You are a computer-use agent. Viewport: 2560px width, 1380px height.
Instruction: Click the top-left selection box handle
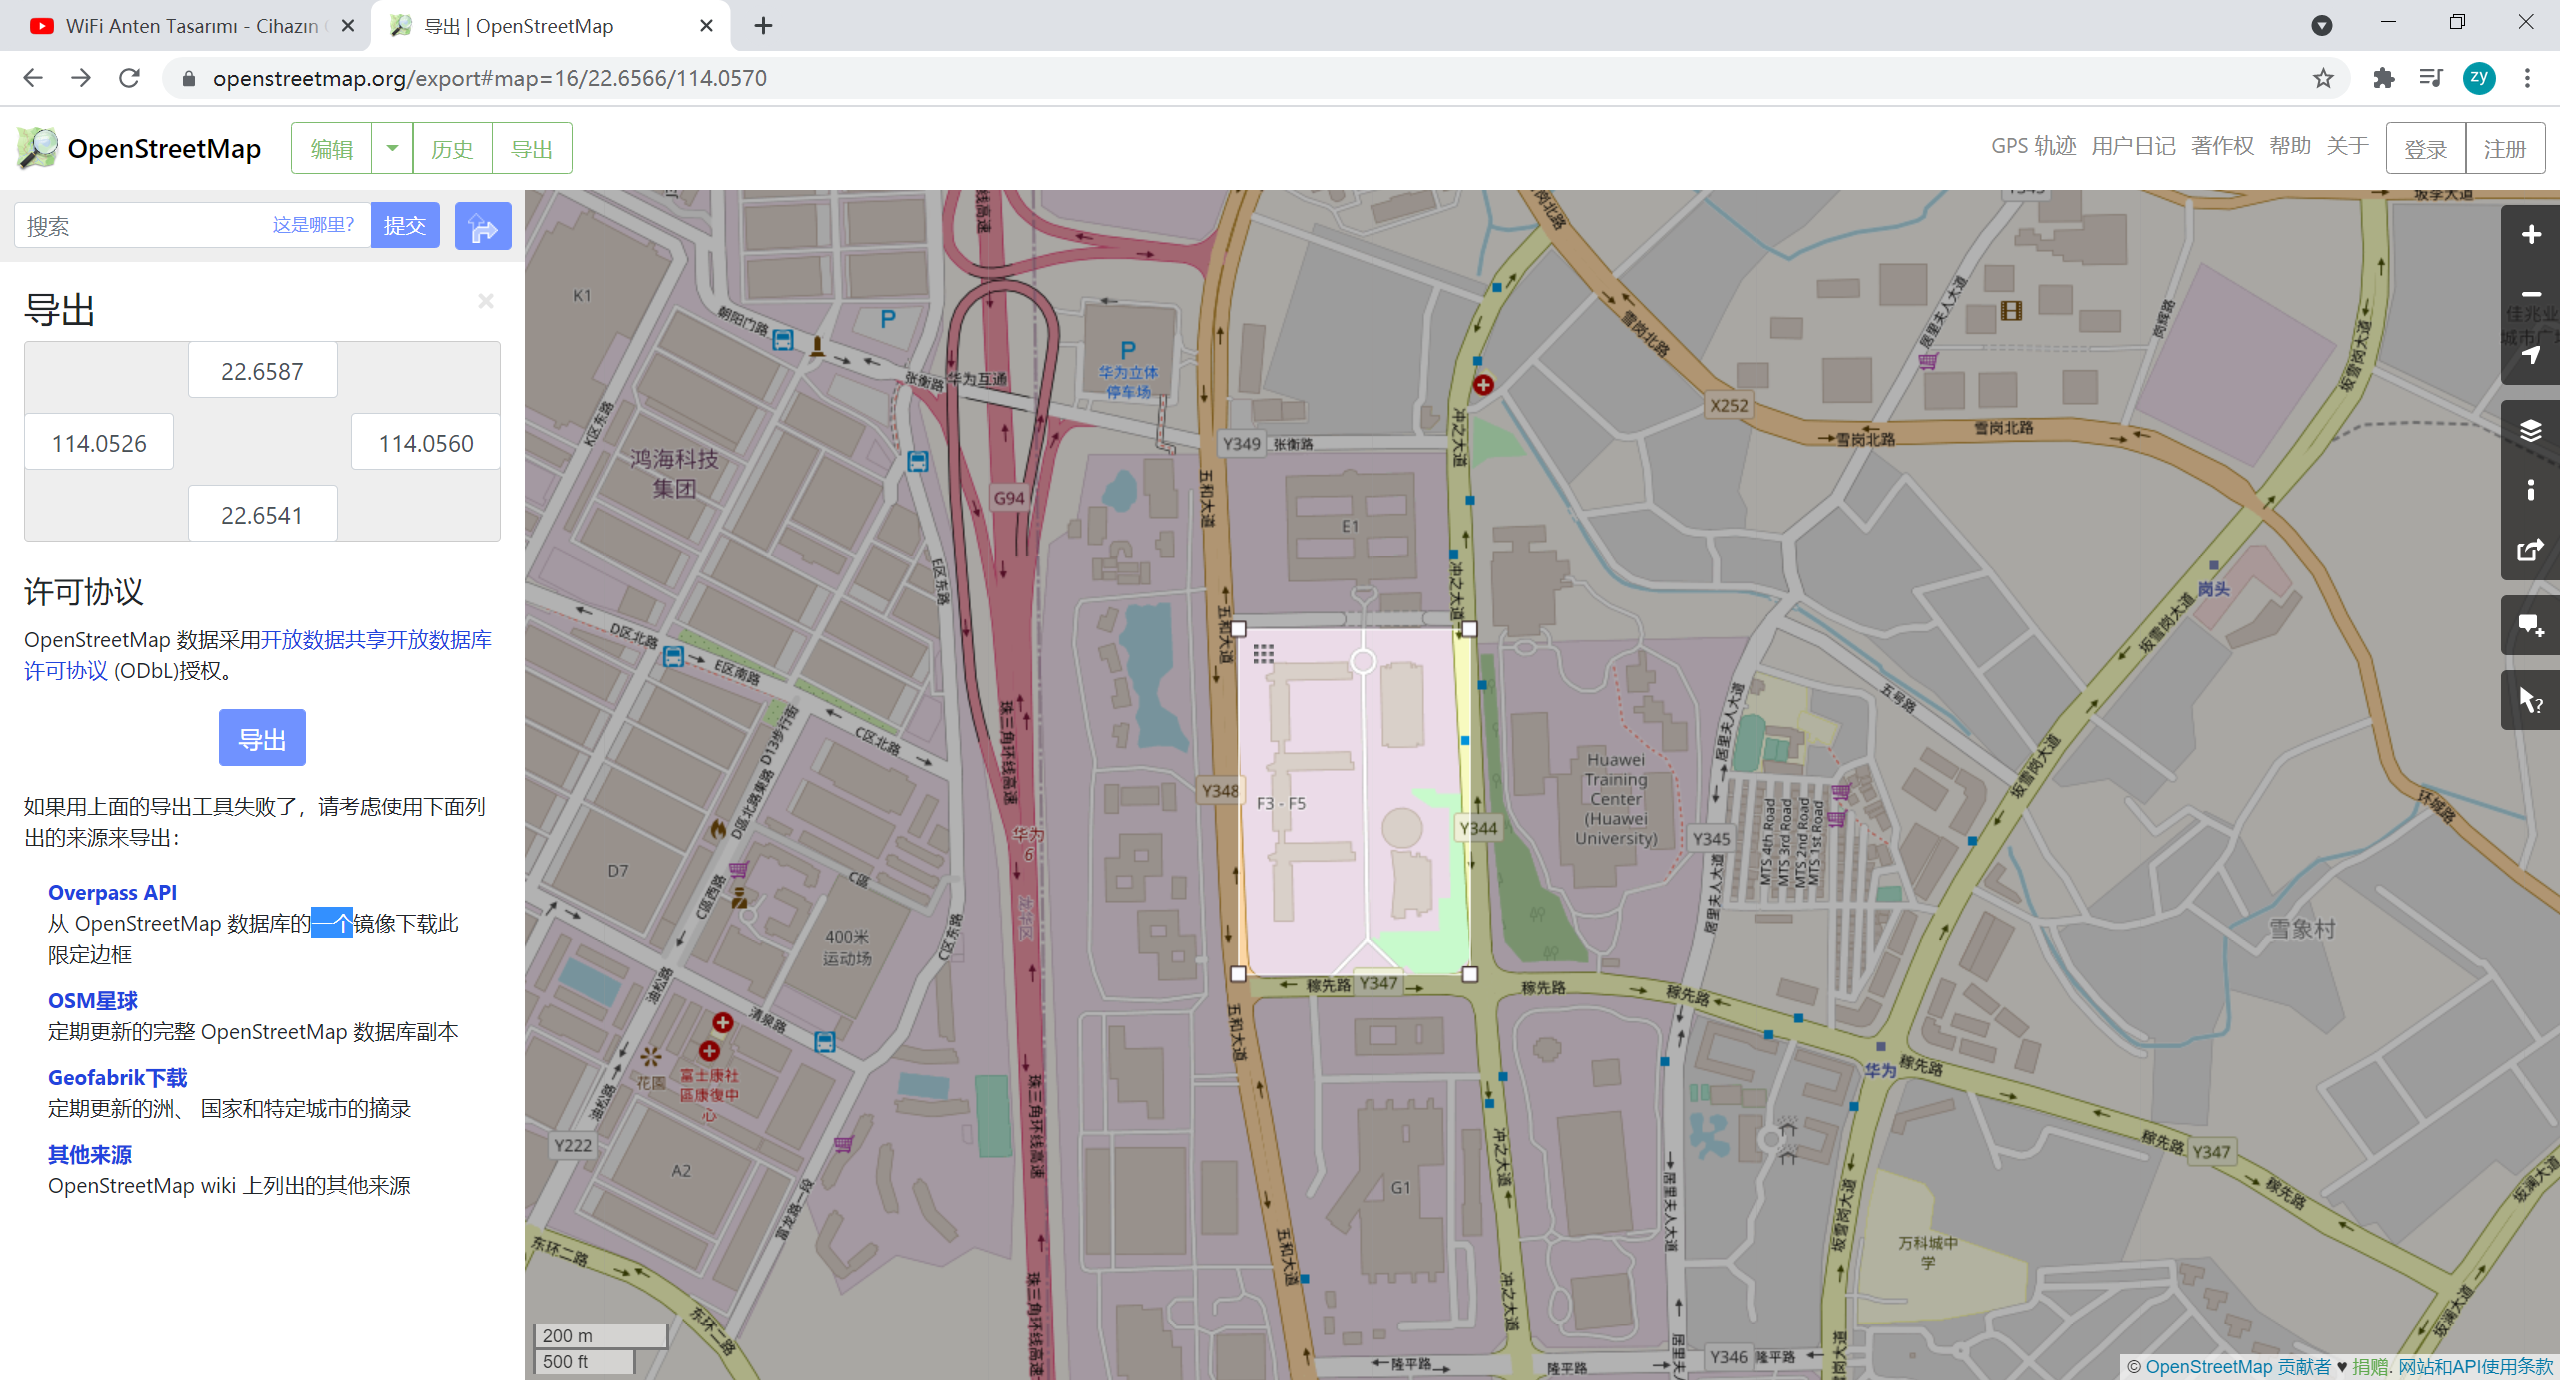[x=1238, y=629]
